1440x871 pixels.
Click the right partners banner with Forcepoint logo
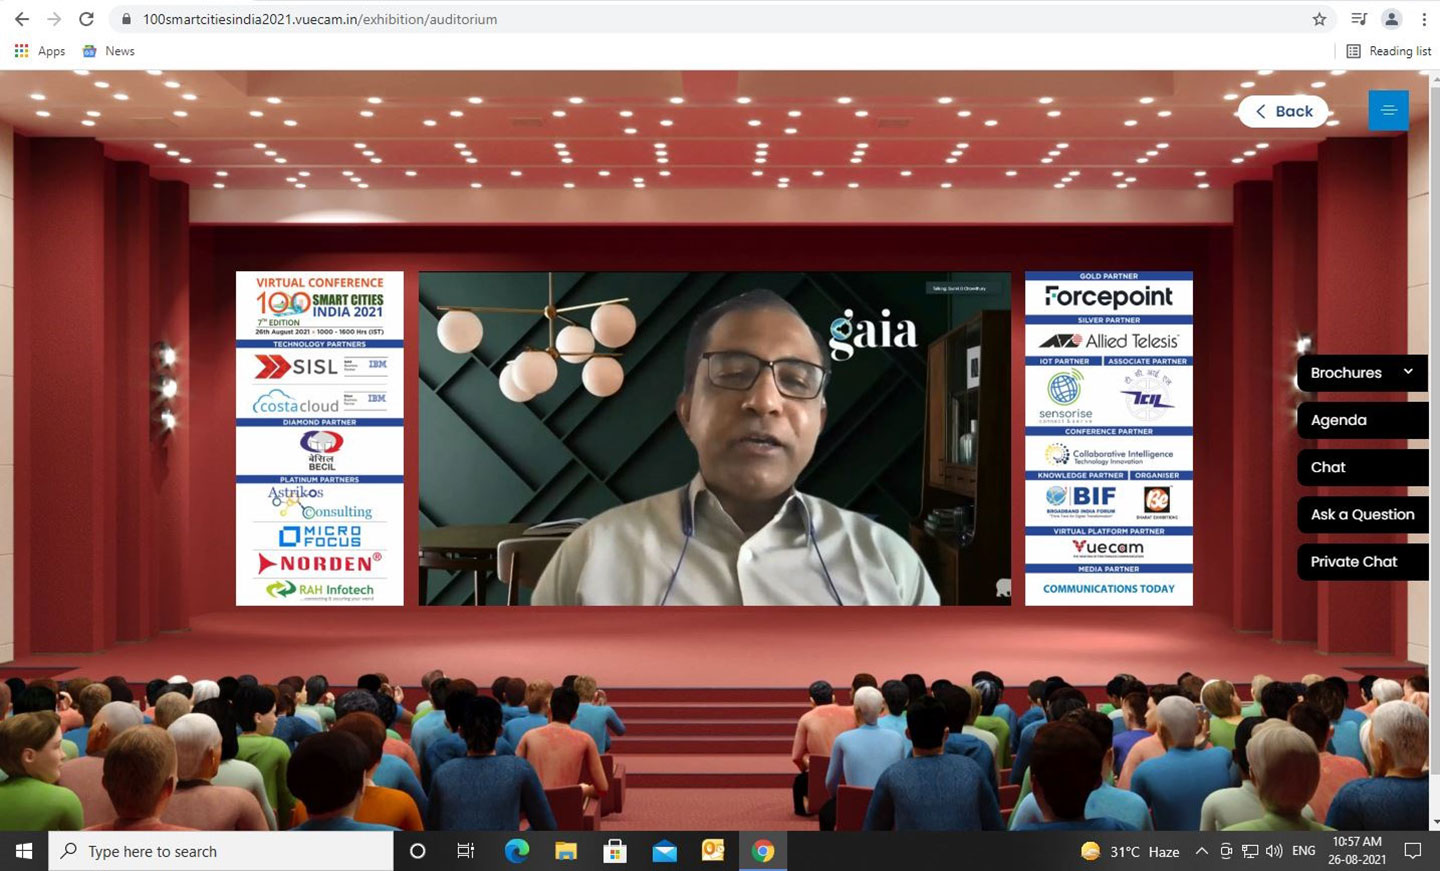[x=1109, y=438]
